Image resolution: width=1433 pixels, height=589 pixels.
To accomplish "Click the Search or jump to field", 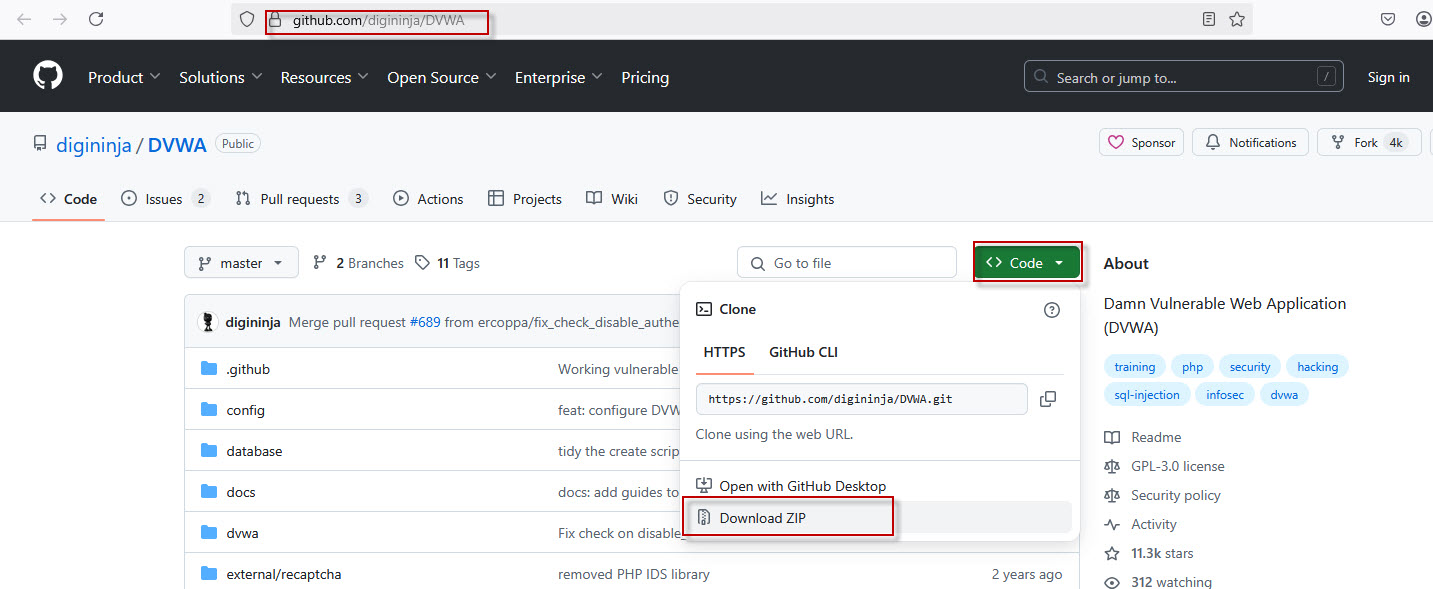I will click(x=1182, y=77).
